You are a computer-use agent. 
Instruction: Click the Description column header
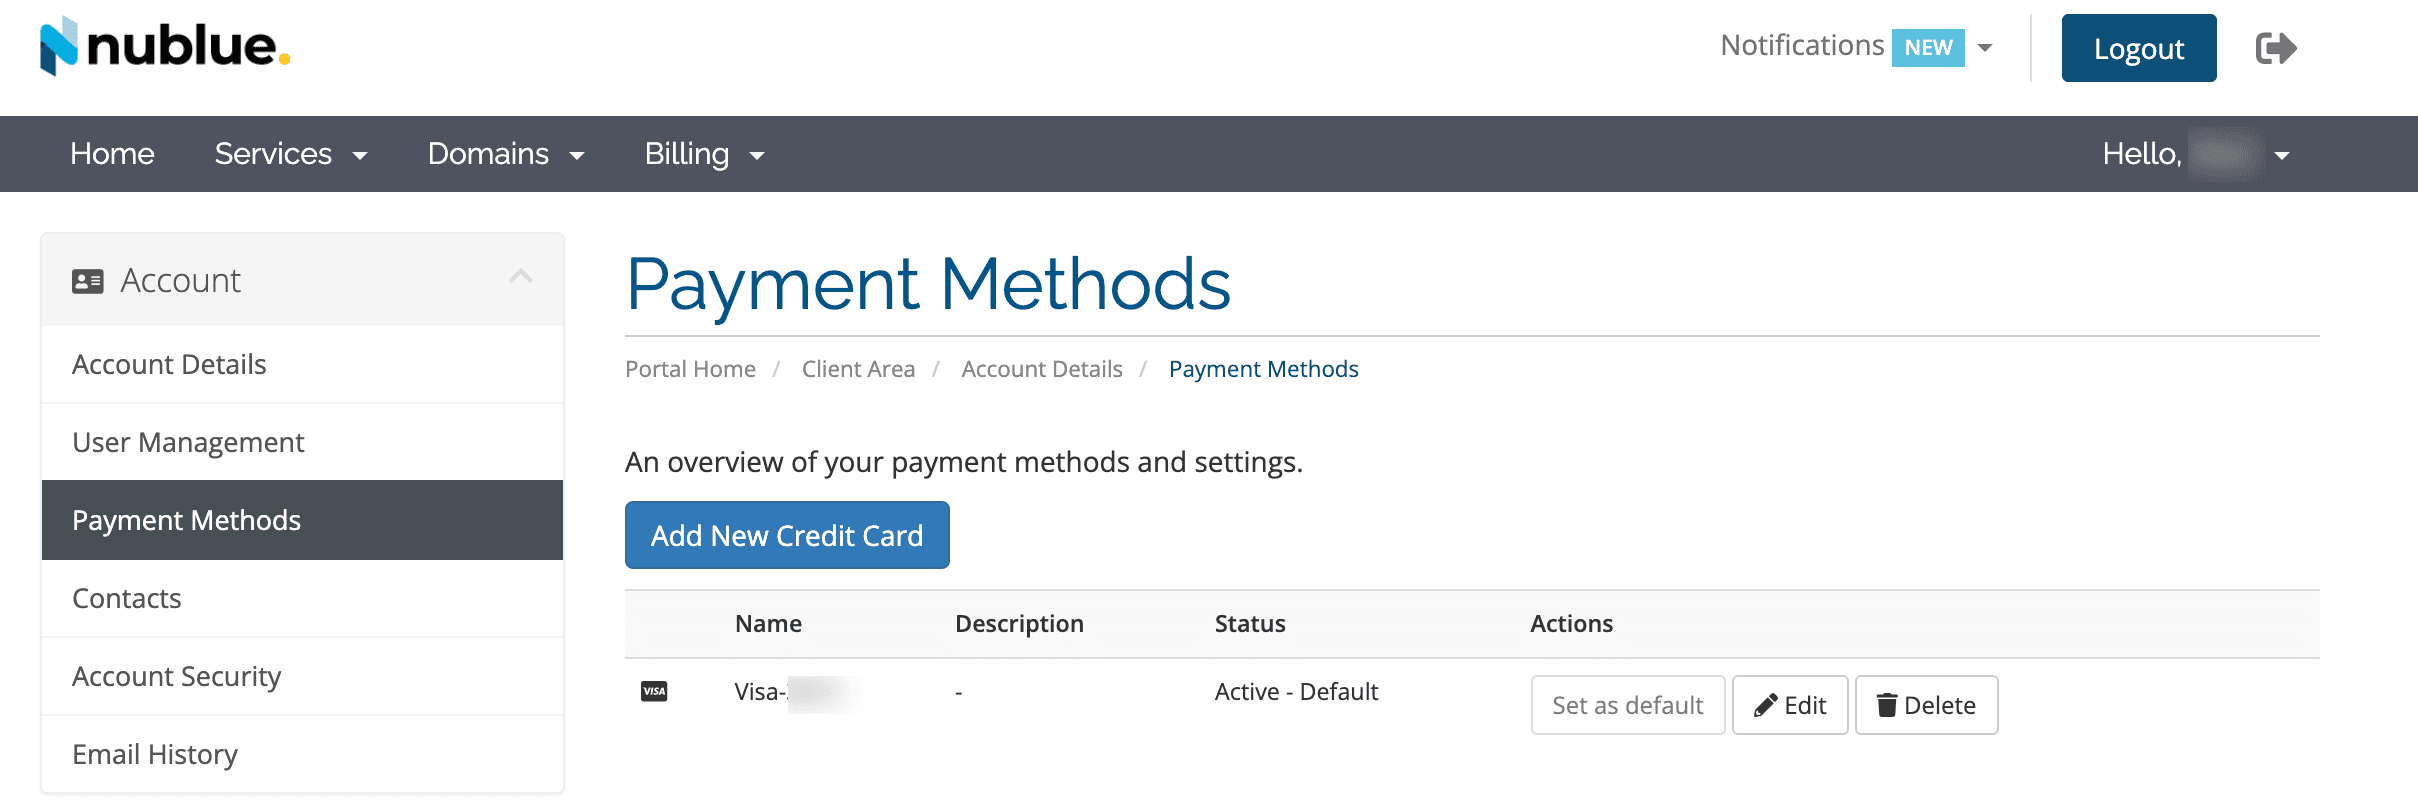(1019, 624)
